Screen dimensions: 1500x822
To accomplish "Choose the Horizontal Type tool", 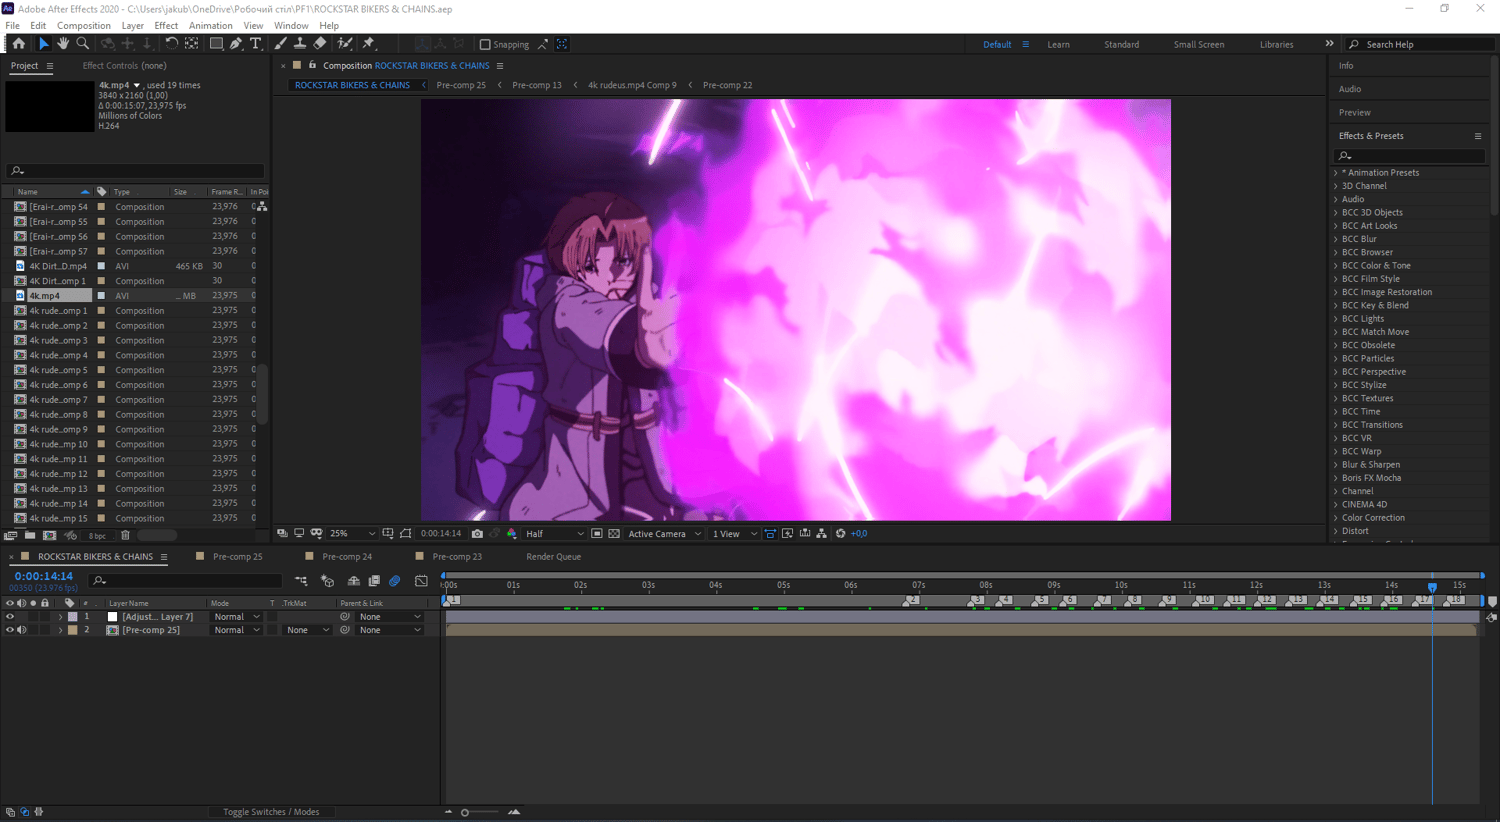I will (256, 44).
